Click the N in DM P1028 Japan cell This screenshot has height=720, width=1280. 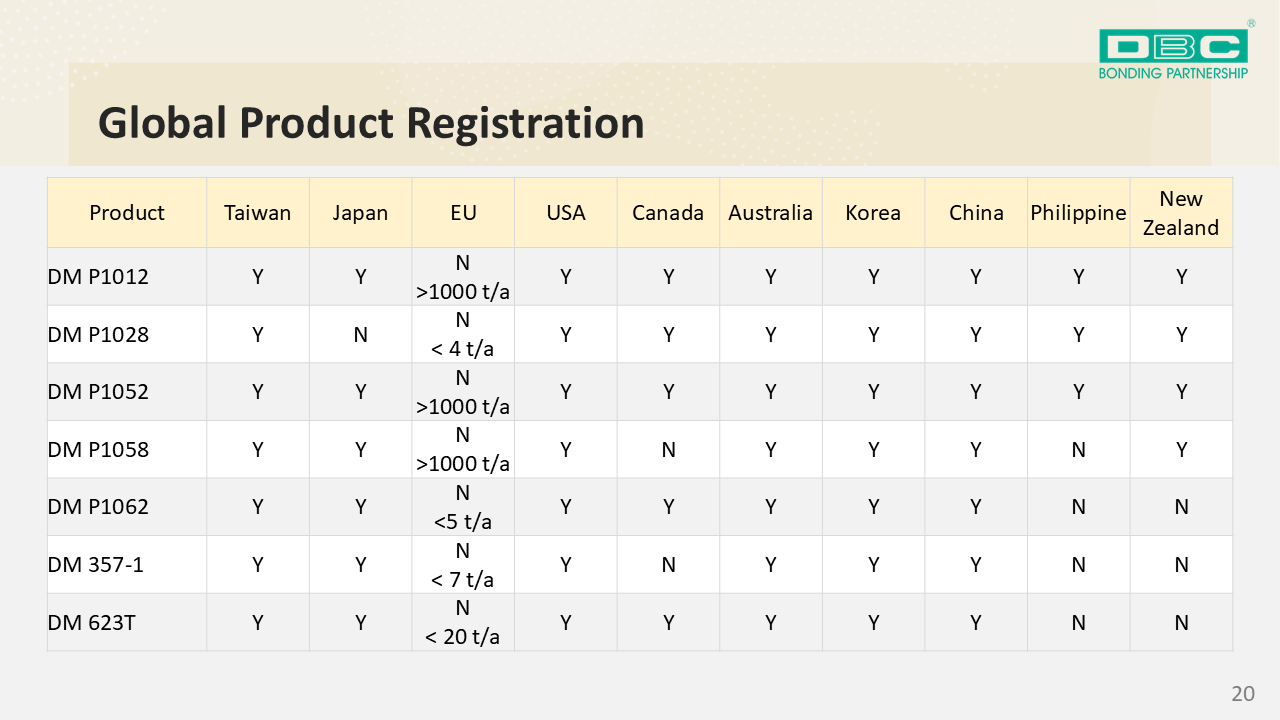point(361,335)
